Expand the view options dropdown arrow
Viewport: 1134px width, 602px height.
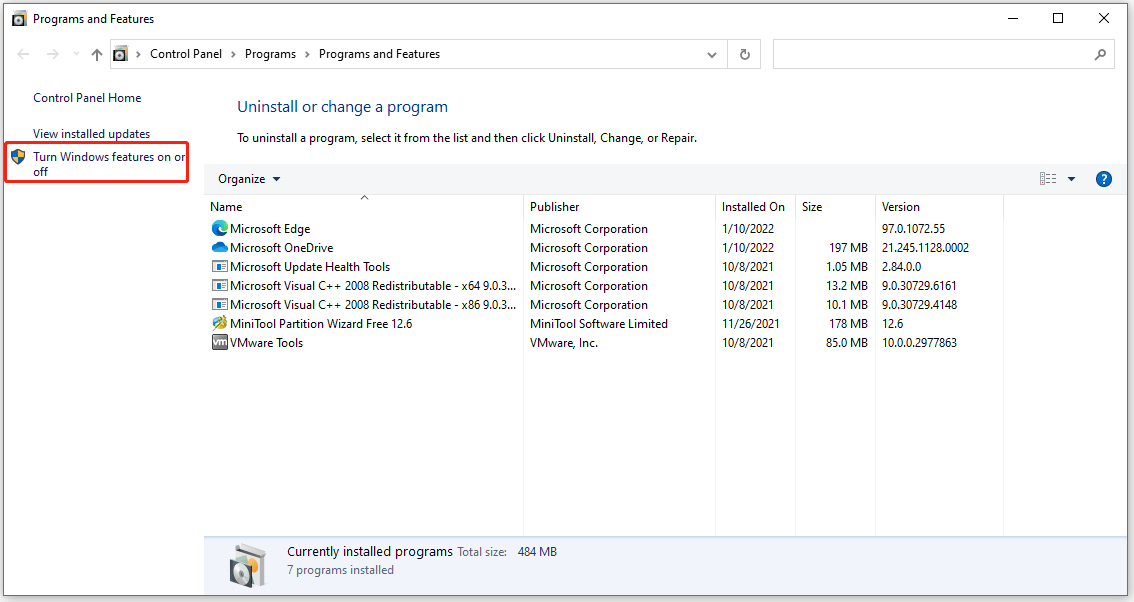[x=1072, y=179]
